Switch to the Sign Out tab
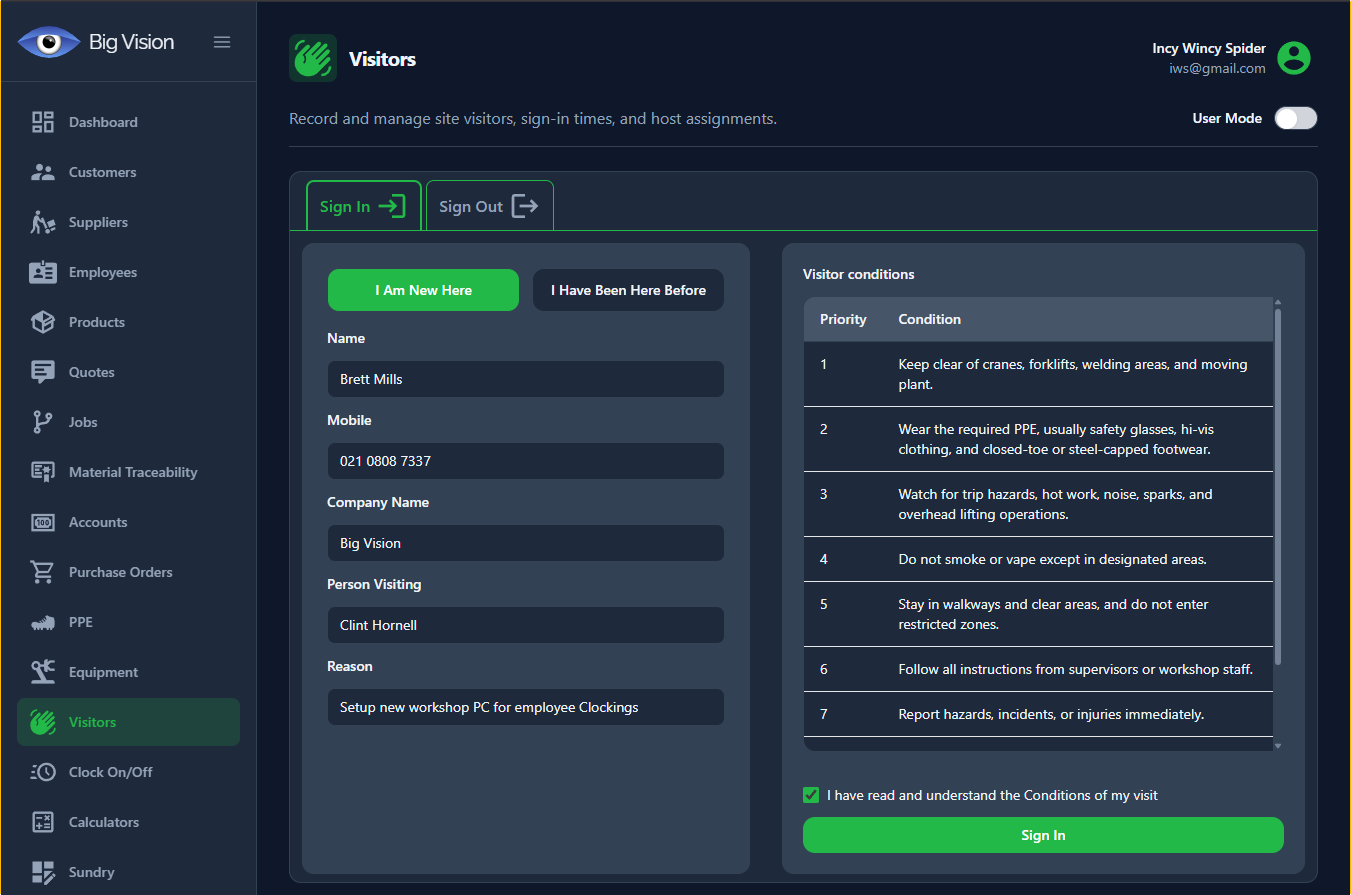This screenshot has width=1351, height=895. (489, 206)
